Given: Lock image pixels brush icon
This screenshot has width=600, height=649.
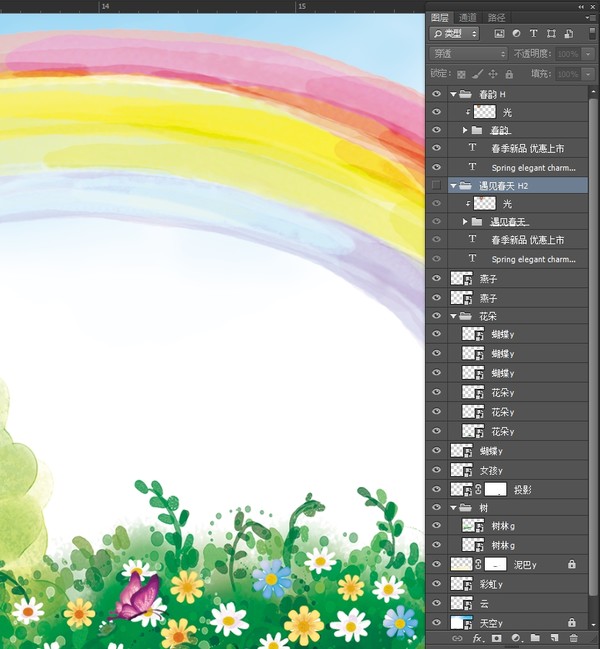Looking at the screenshot, I should pos(477,75).
